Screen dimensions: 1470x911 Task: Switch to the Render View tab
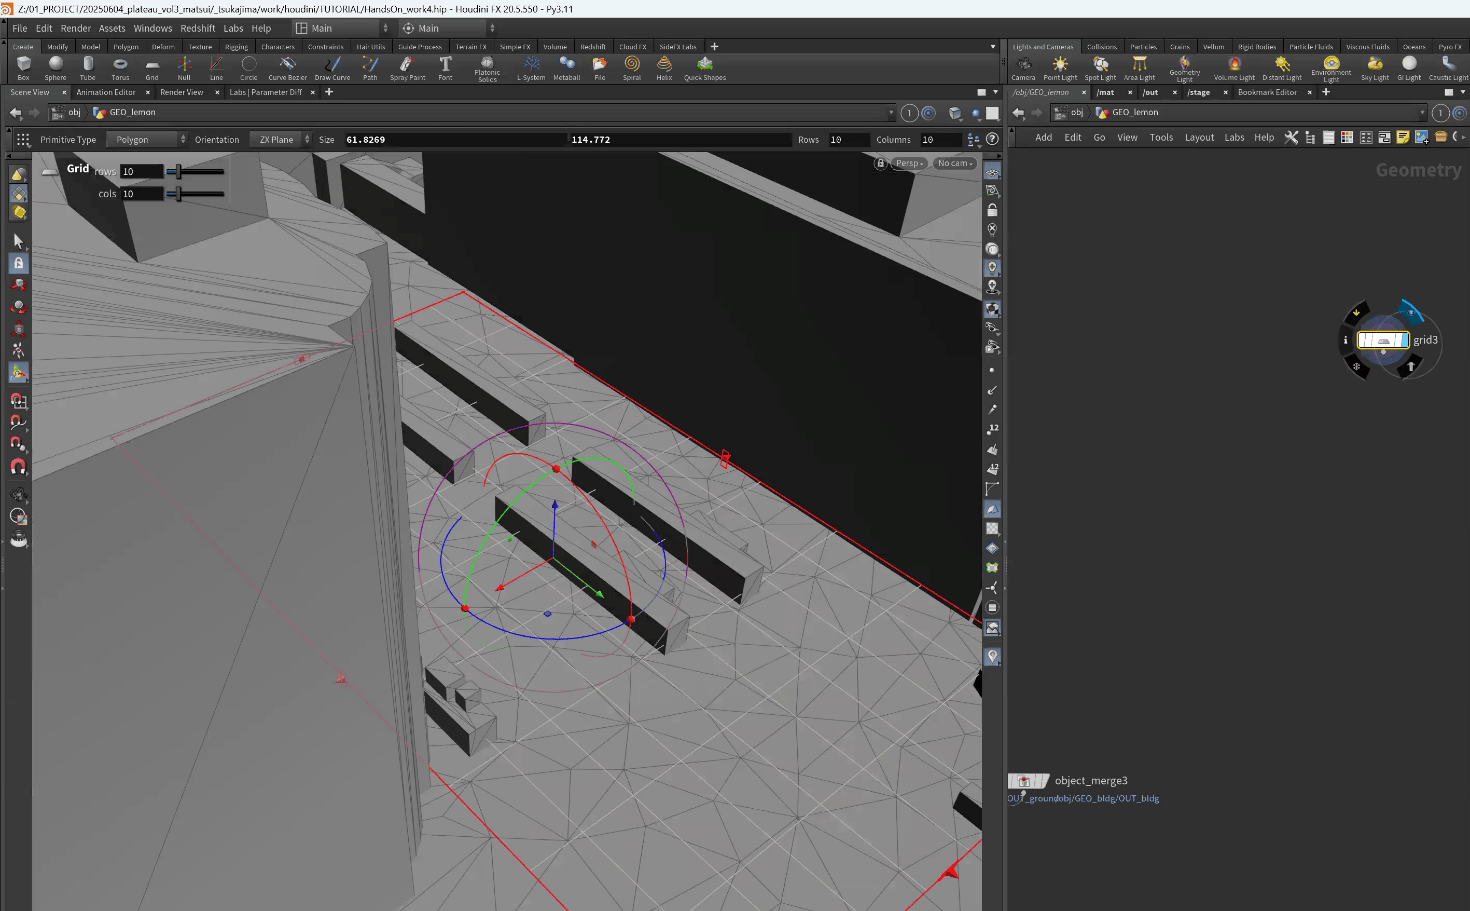[181, 92]
